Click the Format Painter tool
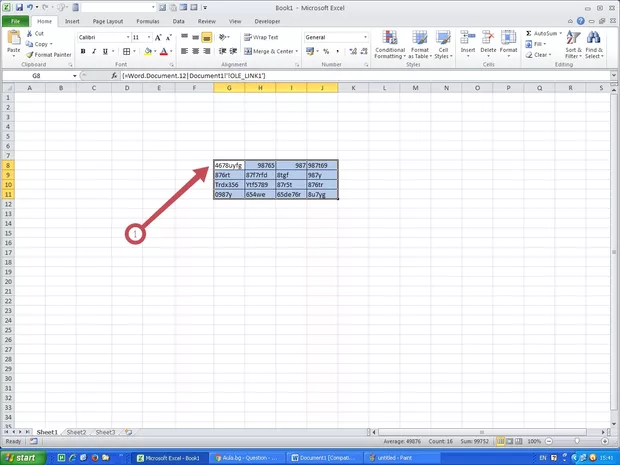 (50, 55)
